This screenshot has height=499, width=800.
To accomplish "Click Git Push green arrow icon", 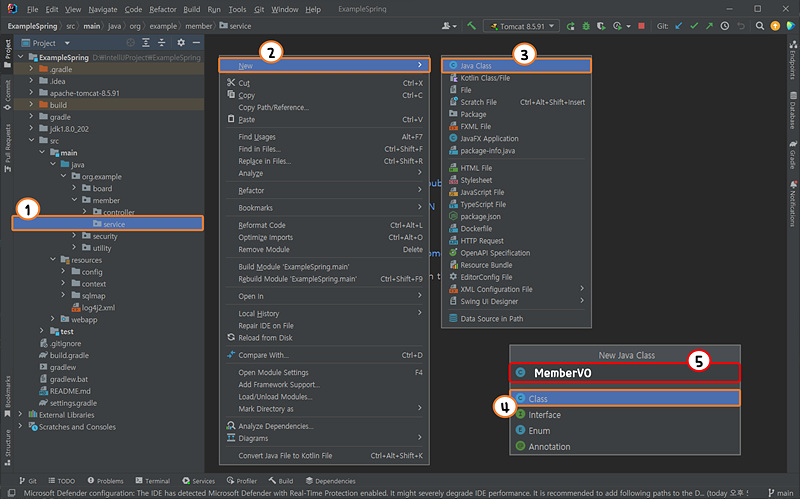I will (709, 26).
